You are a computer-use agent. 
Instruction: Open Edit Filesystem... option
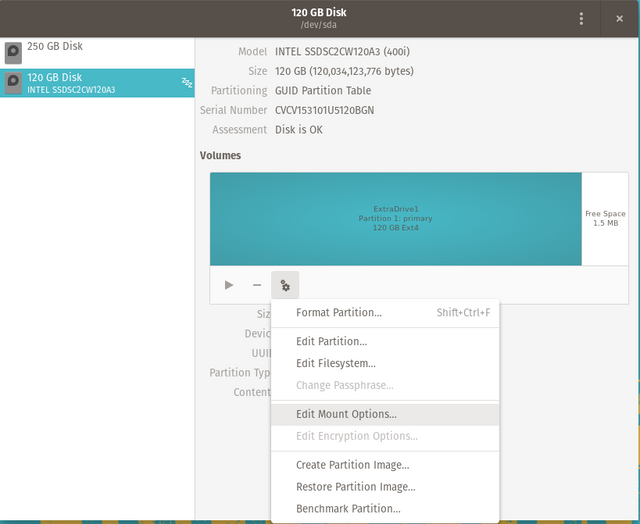pos(336,364)
